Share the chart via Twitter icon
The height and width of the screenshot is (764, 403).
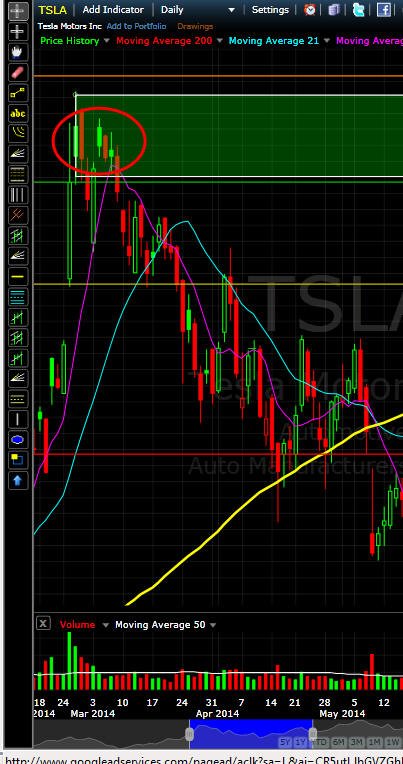[359, 10]
